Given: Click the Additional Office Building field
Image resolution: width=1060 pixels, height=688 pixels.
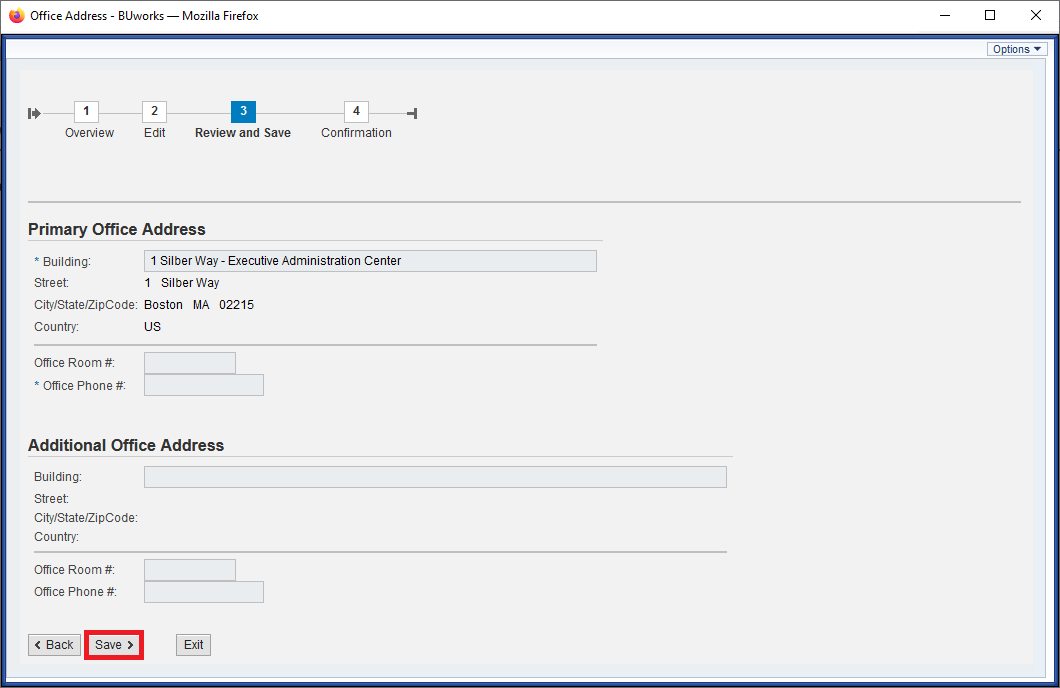Looking at the screenshot, I should click(435, 476).
